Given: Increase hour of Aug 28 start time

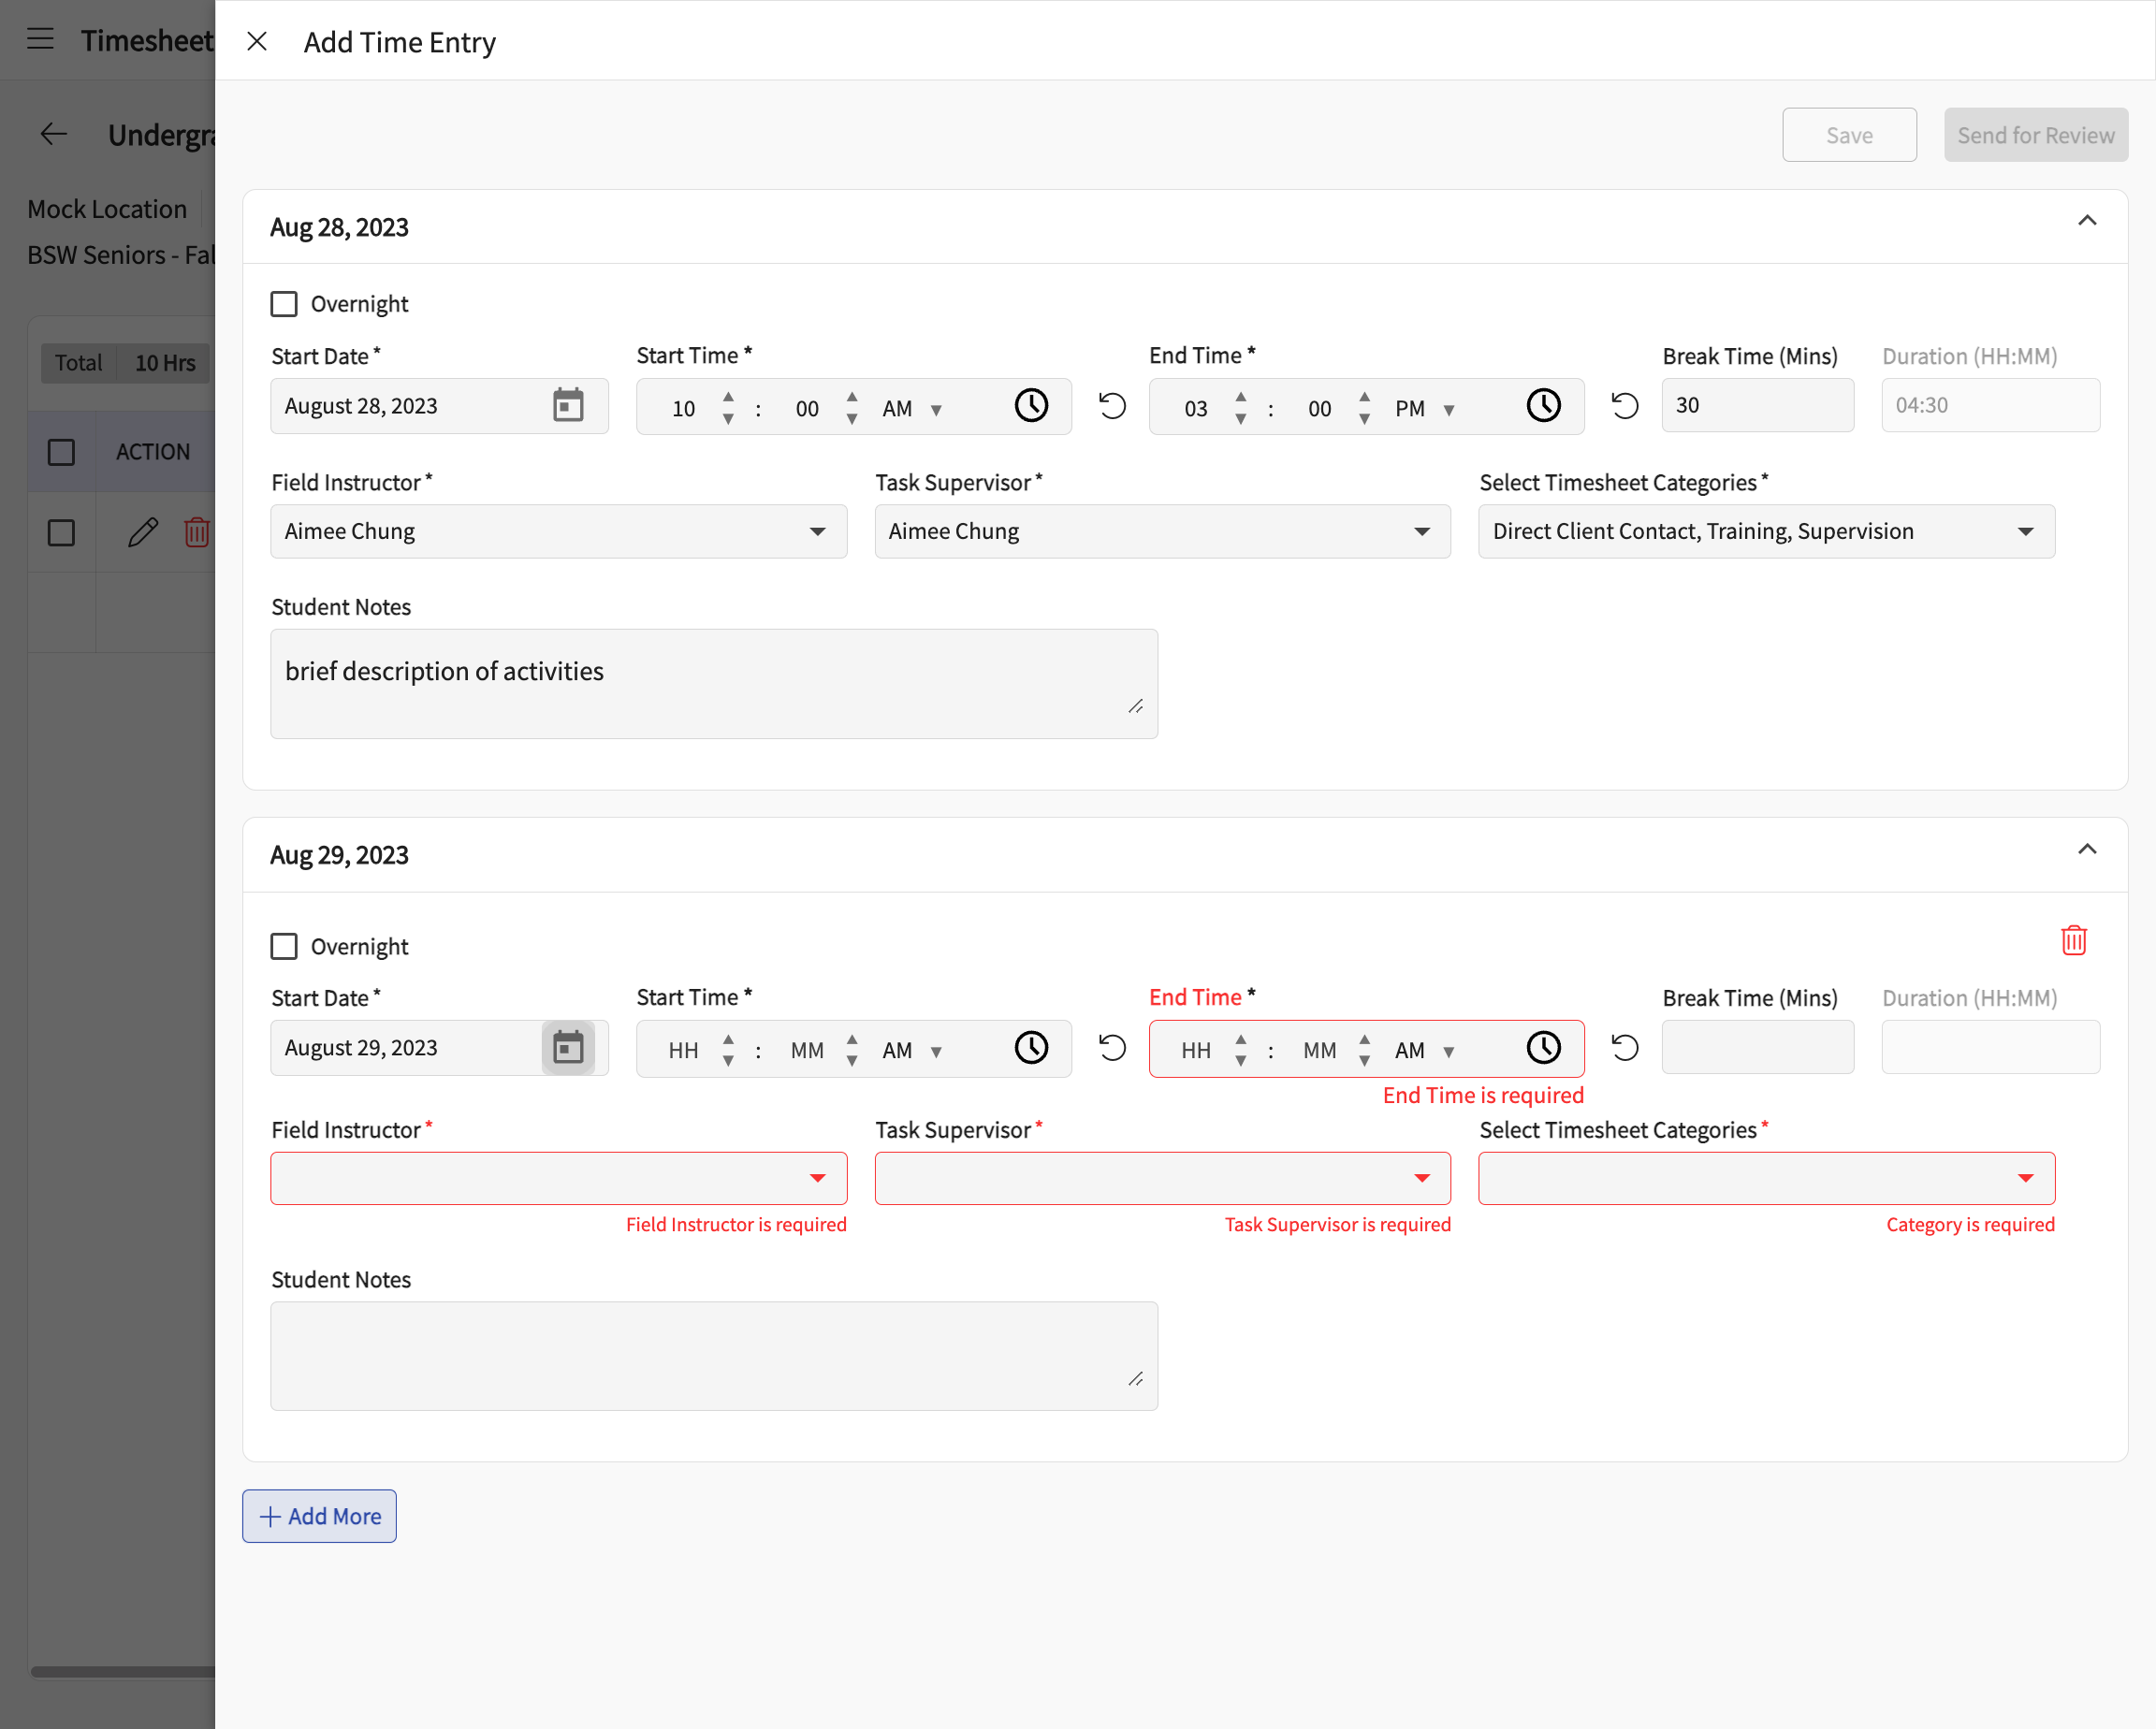Looking at the screenshot, I should click(728, 397).
